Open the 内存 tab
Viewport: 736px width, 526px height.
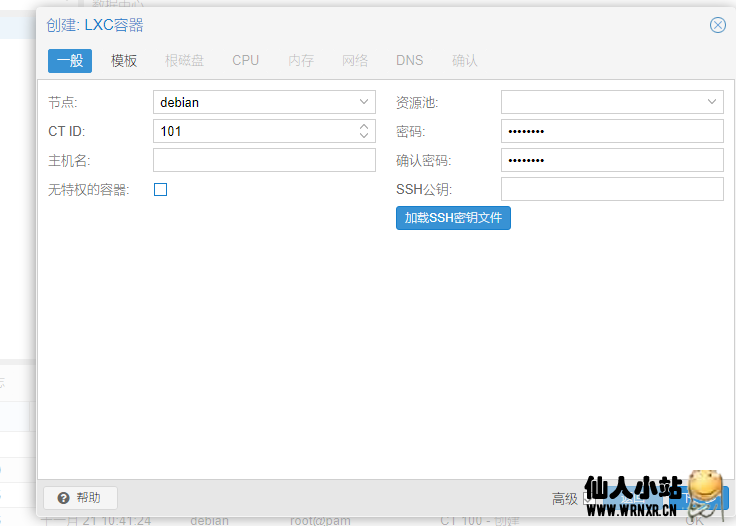(x=301, y=61)
